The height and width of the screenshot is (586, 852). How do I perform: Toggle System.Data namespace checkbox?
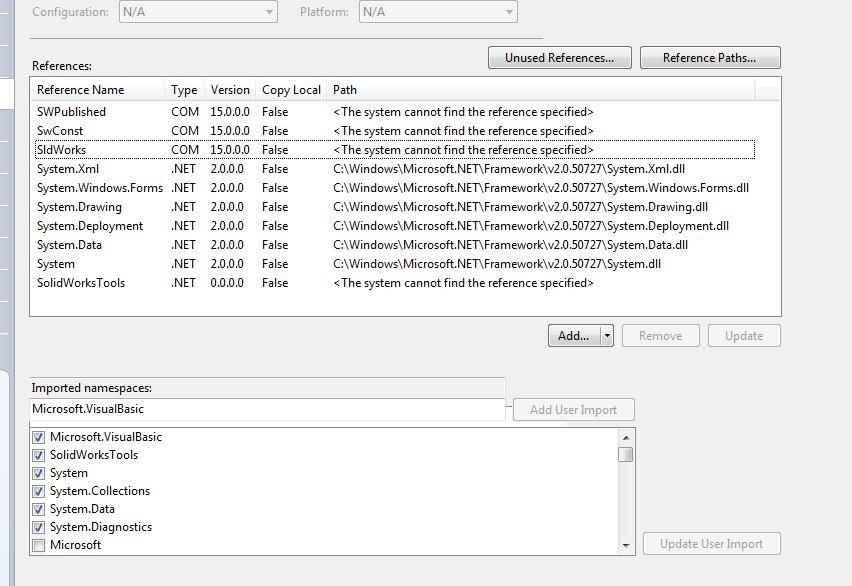click(39, 509)
